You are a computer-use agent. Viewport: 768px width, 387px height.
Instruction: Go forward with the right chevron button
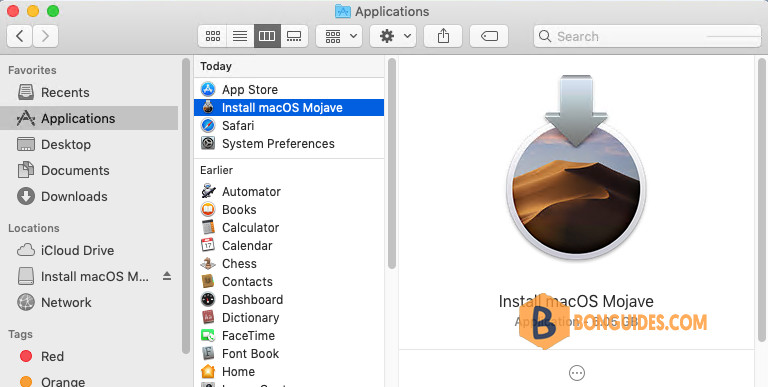coord(46,36)
